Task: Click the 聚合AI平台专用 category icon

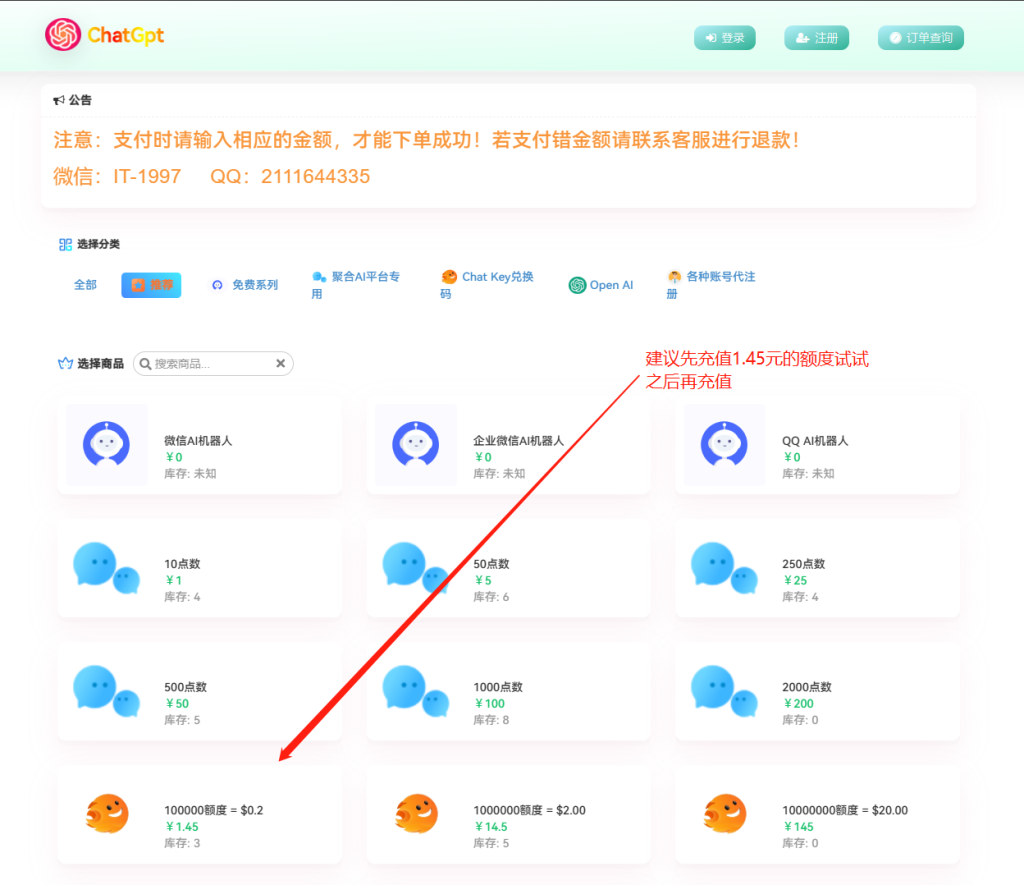Action: point(318,278)
